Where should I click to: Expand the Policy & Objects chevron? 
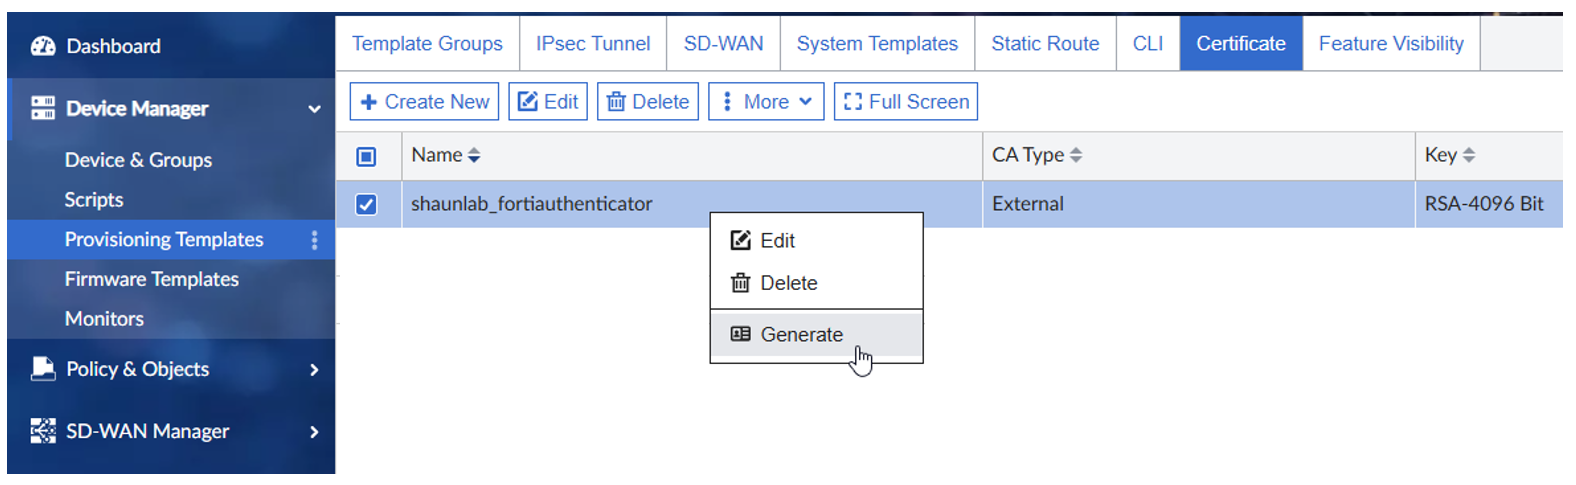click(x=314, y=370)
